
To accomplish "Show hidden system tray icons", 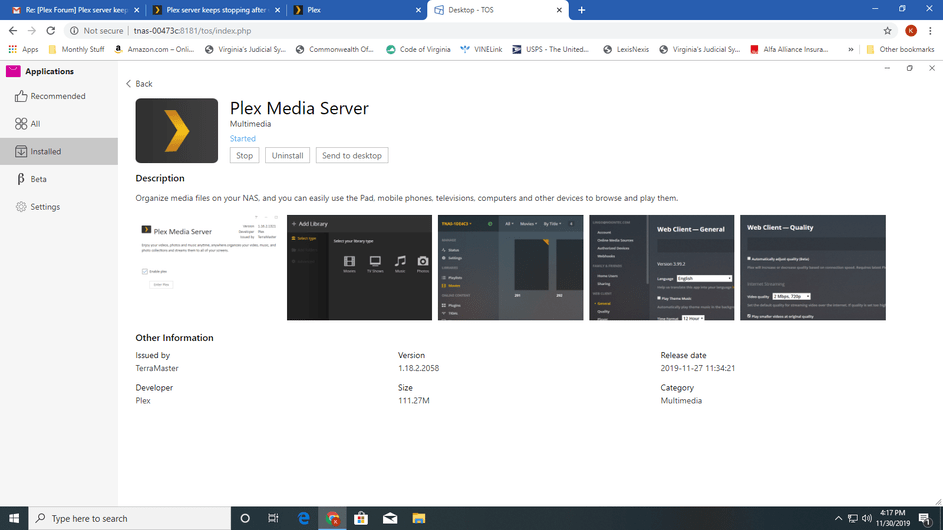I will [838, 518].
